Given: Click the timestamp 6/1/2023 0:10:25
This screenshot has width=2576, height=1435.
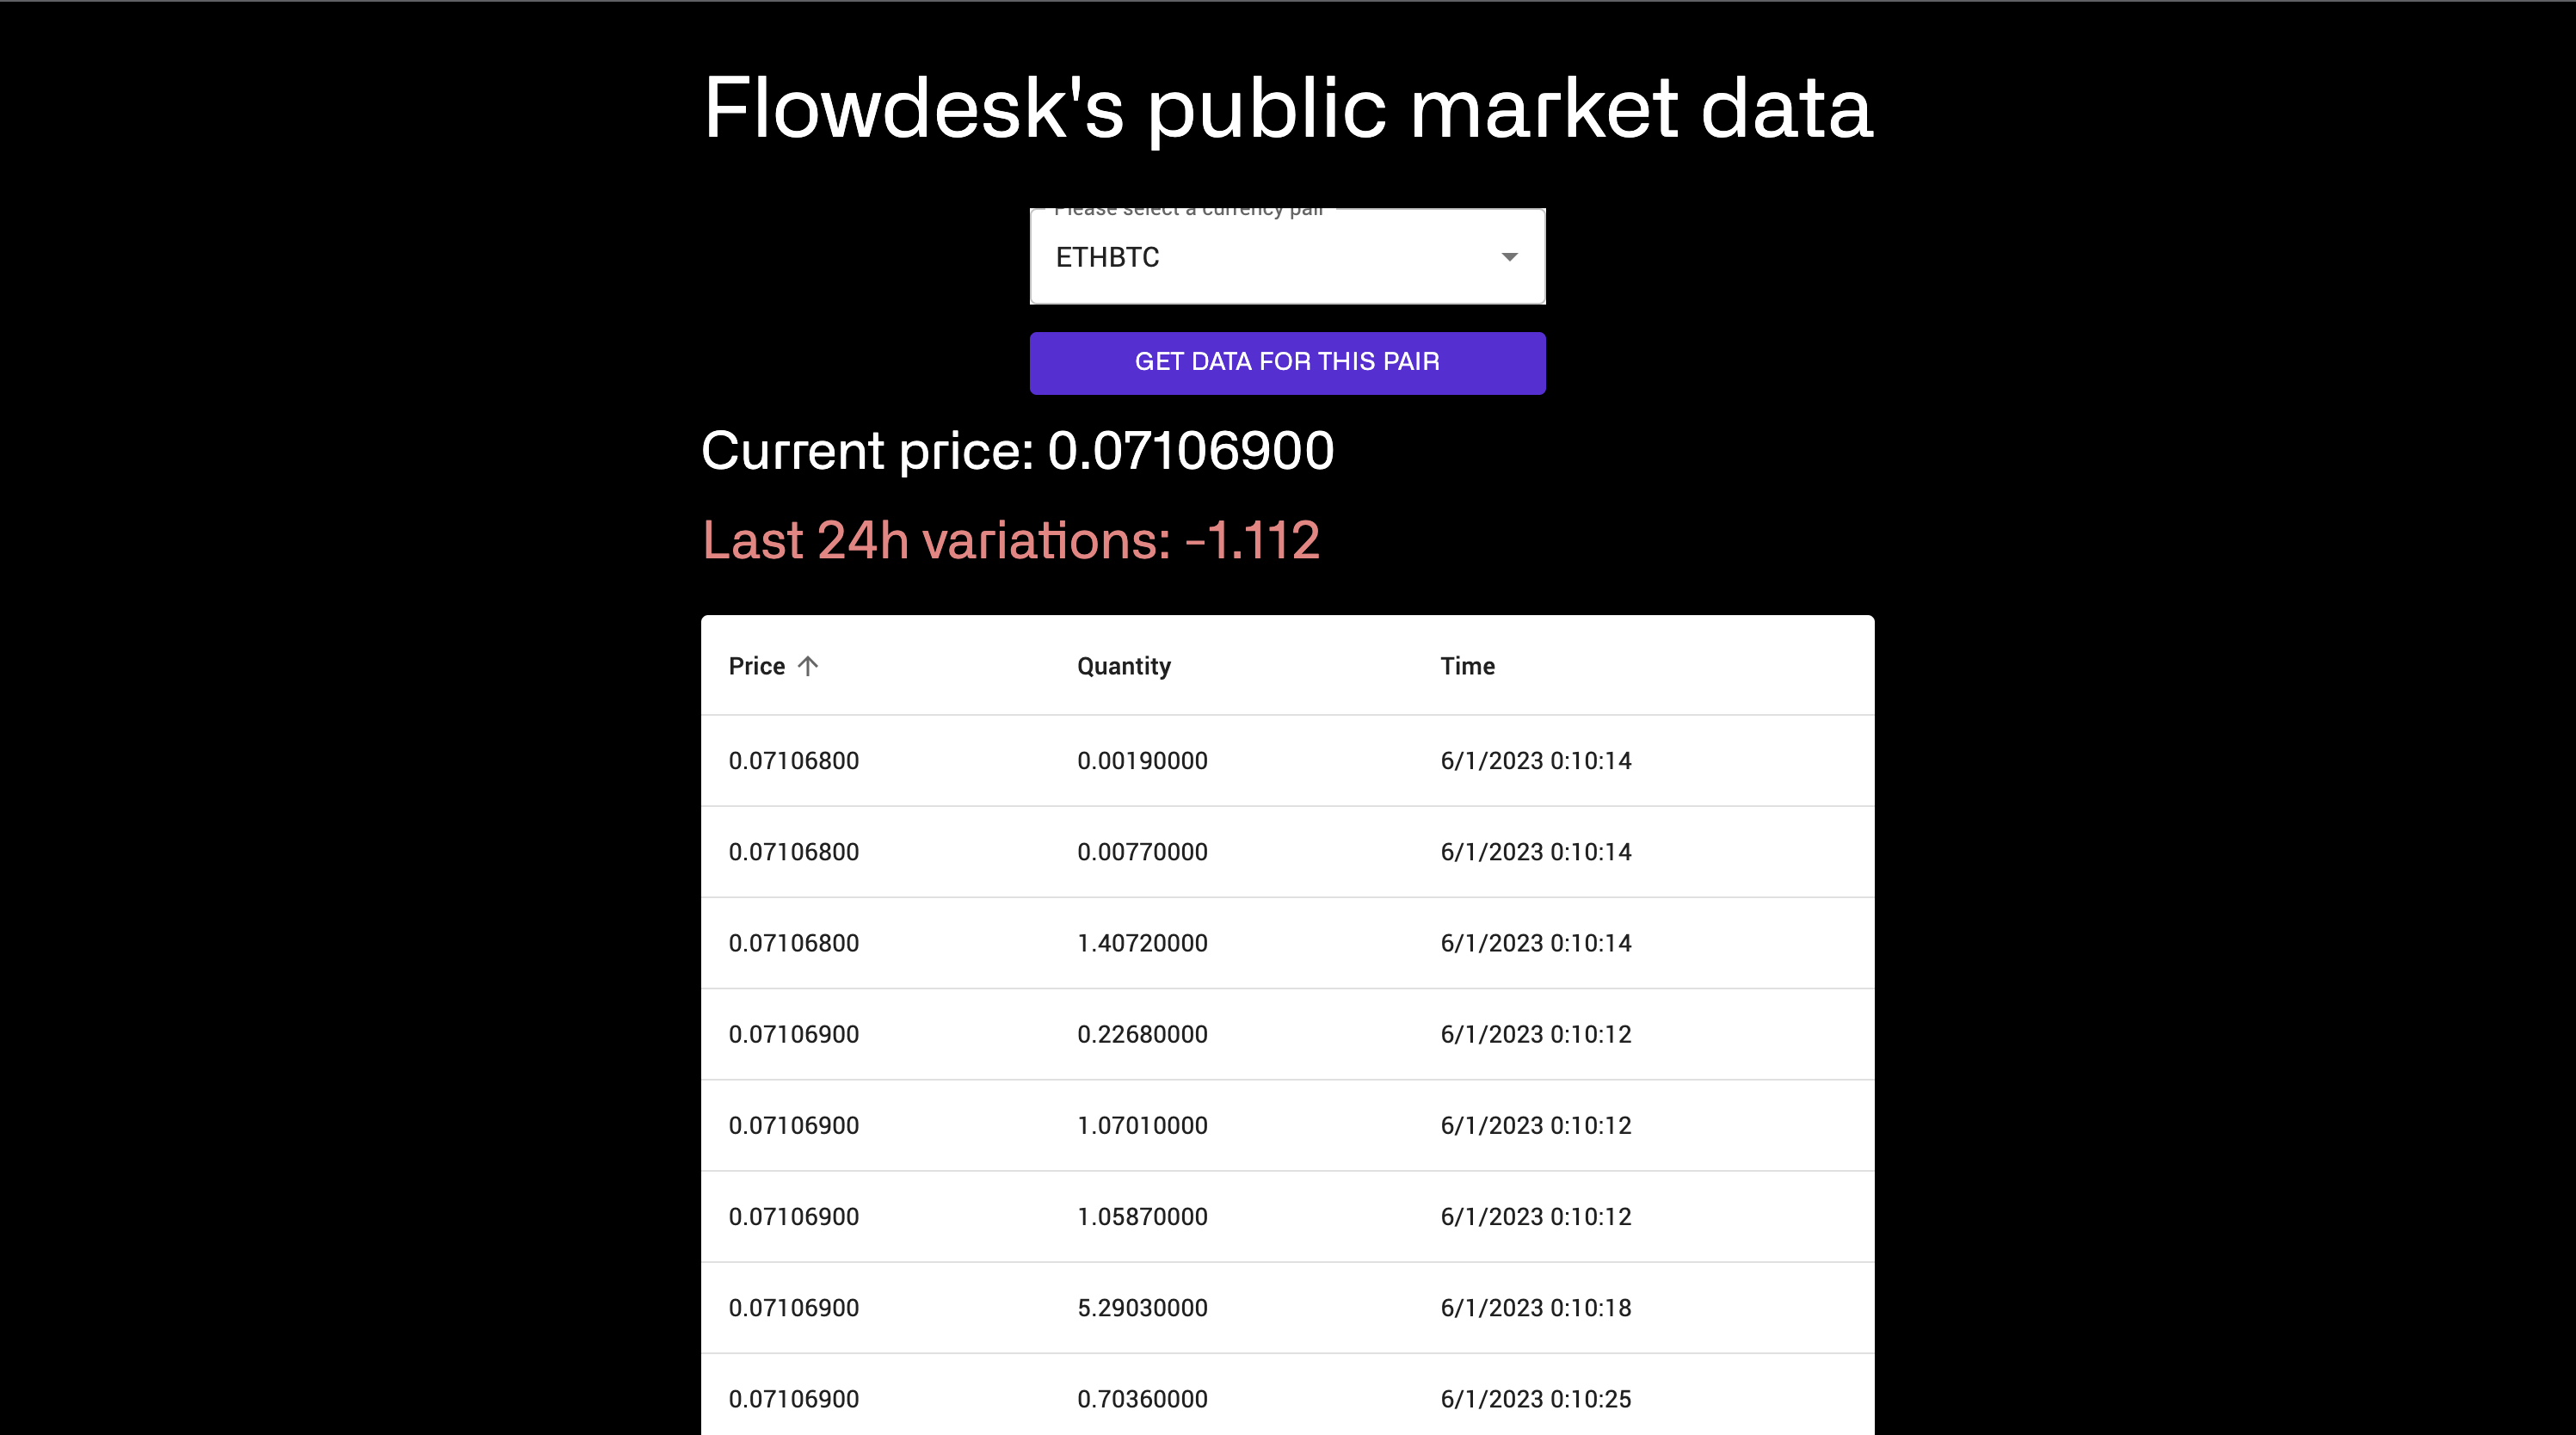Looking at the screenshot, I should pos(1535,1398).
